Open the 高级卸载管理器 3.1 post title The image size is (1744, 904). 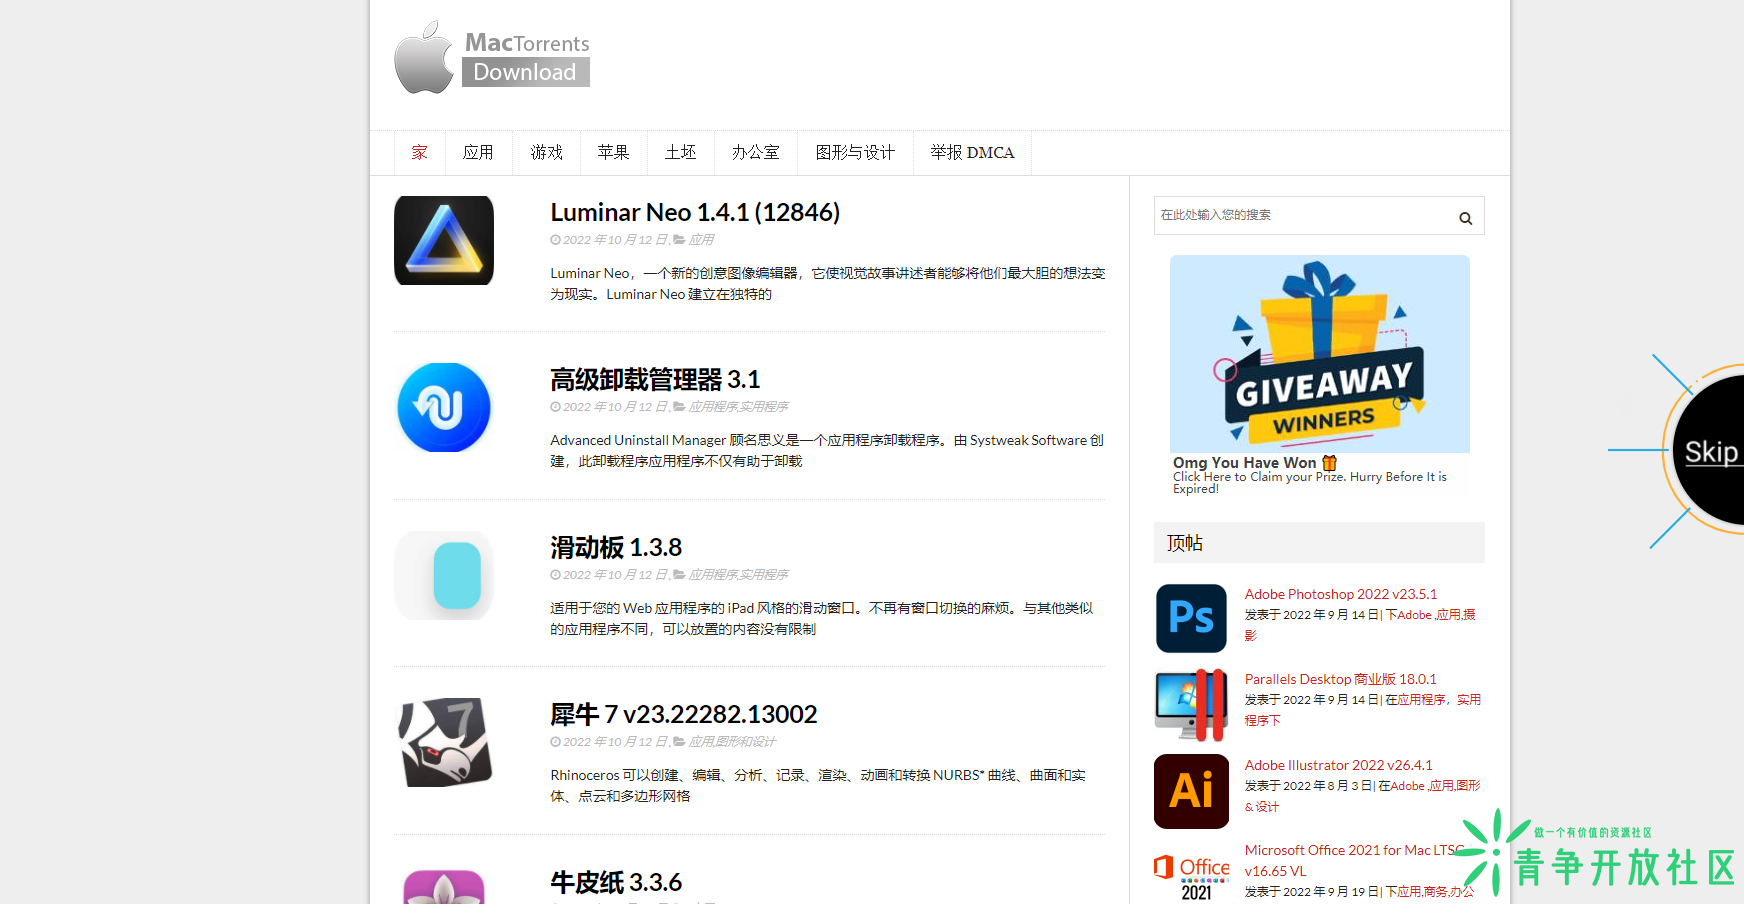(655, 379)
